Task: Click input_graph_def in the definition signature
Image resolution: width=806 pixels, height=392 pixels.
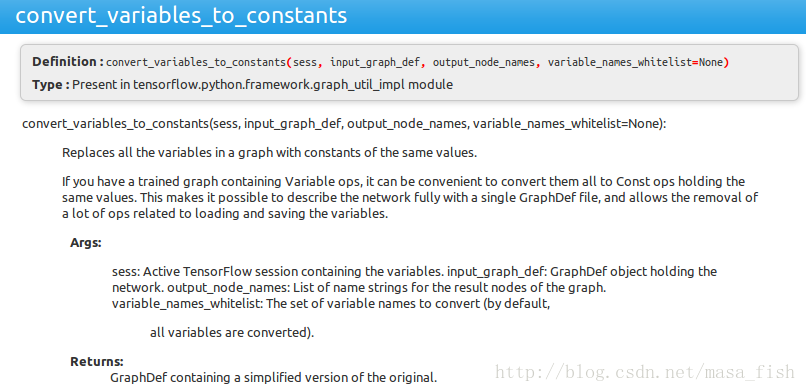Action: click(375, 63)
